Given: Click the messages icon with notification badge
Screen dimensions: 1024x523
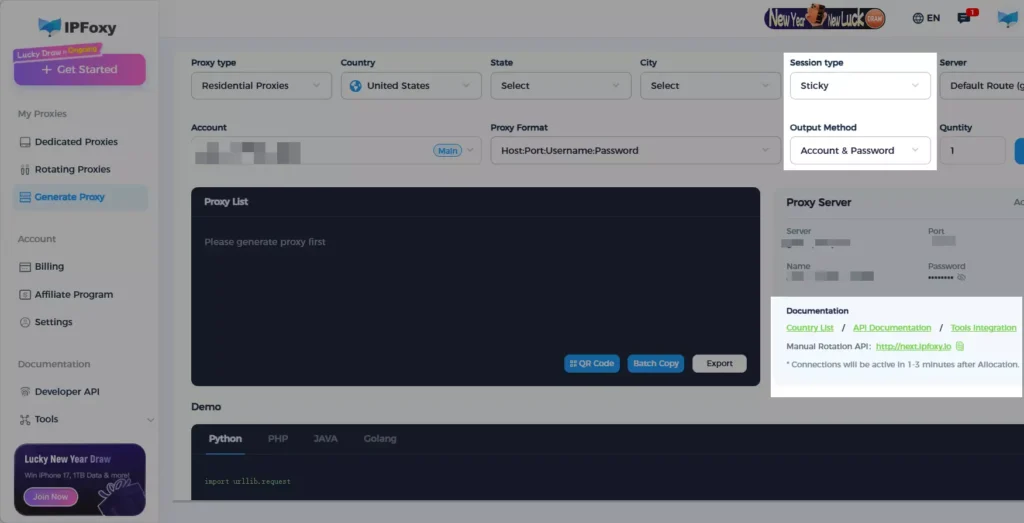Looking at the screenshot, I should point(964,18).
